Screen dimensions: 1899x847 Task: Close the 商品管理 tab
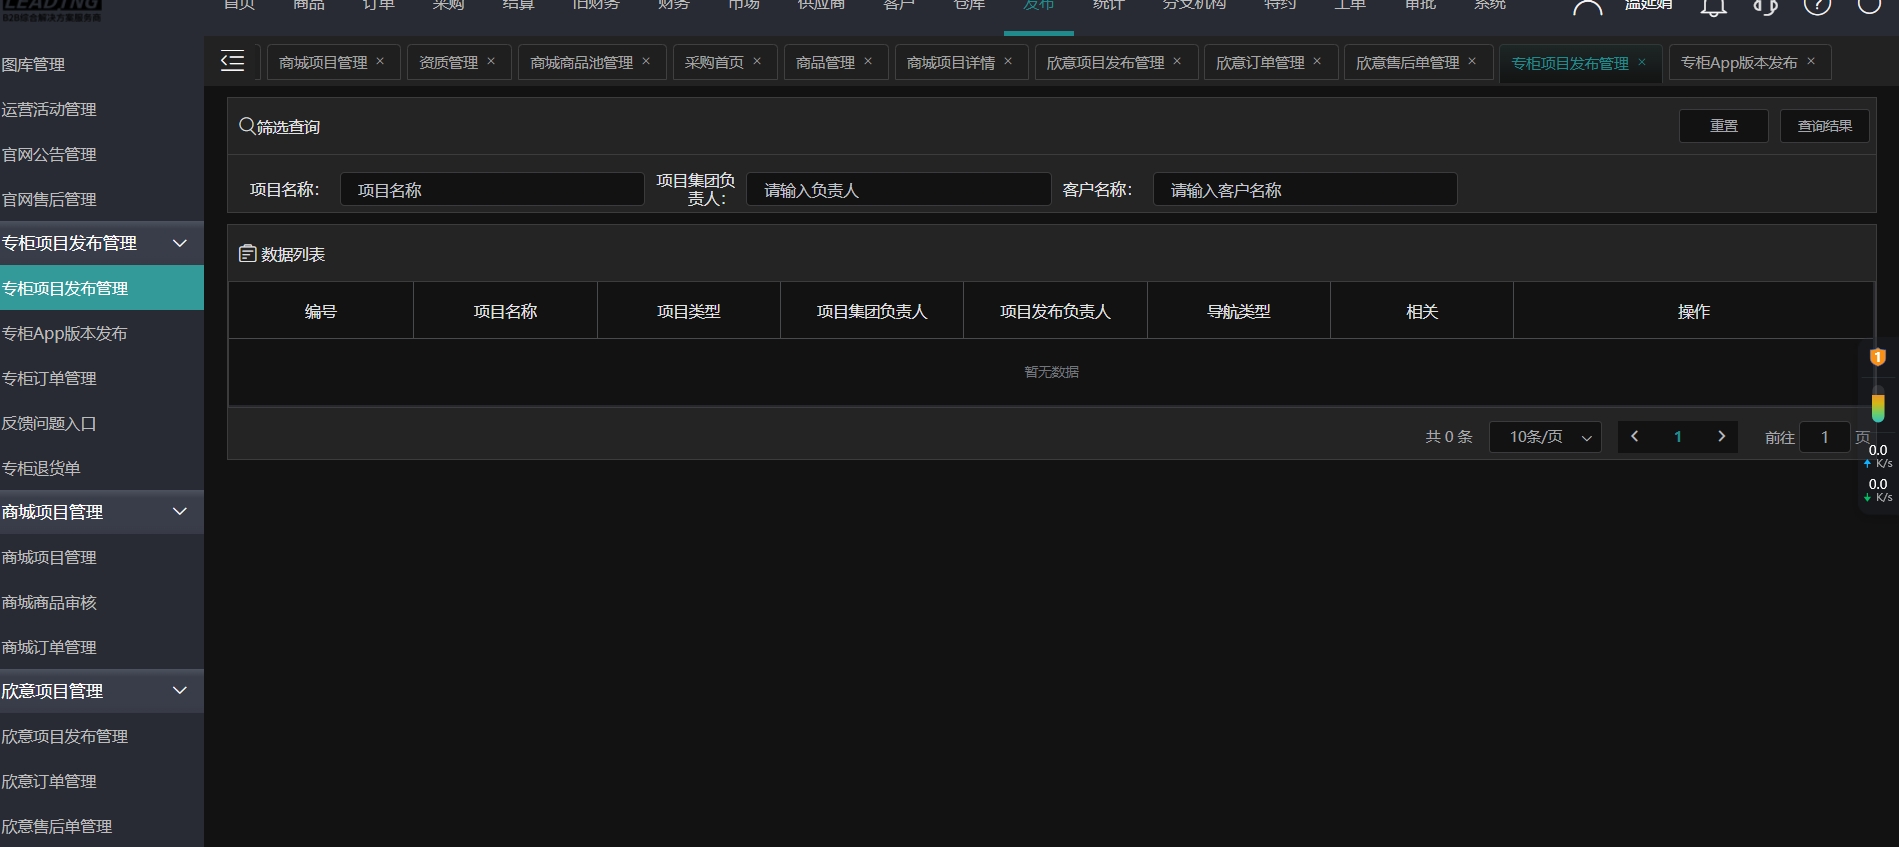pos(868,61)
